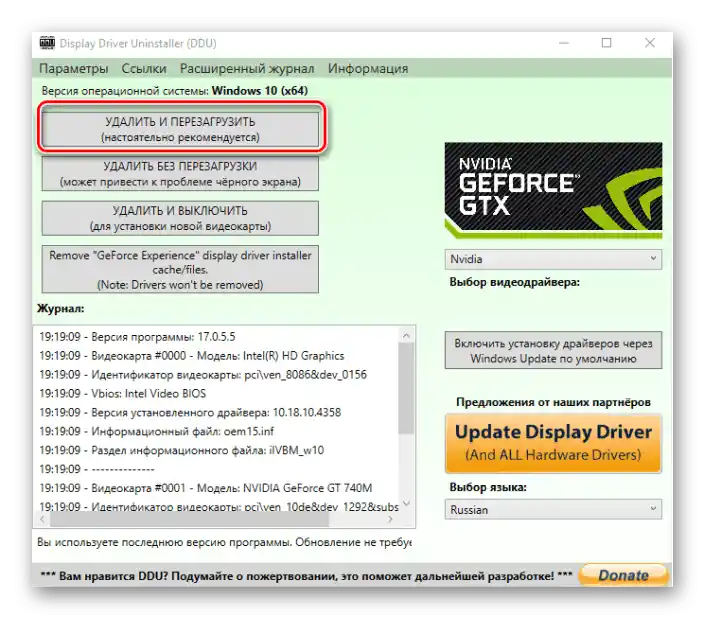Image resolution: width=705 pixels, height=619 pixels.
Task: Open the Информация menu
Action: pos(368,69)
